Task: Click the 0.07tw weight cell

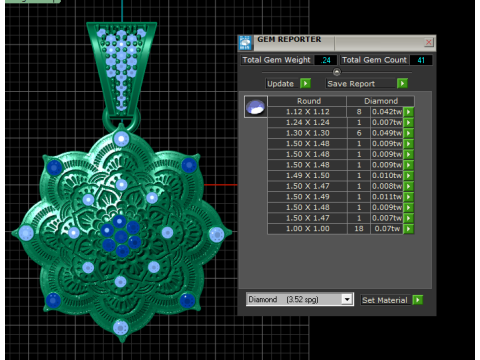Action: tap(387, 229)
